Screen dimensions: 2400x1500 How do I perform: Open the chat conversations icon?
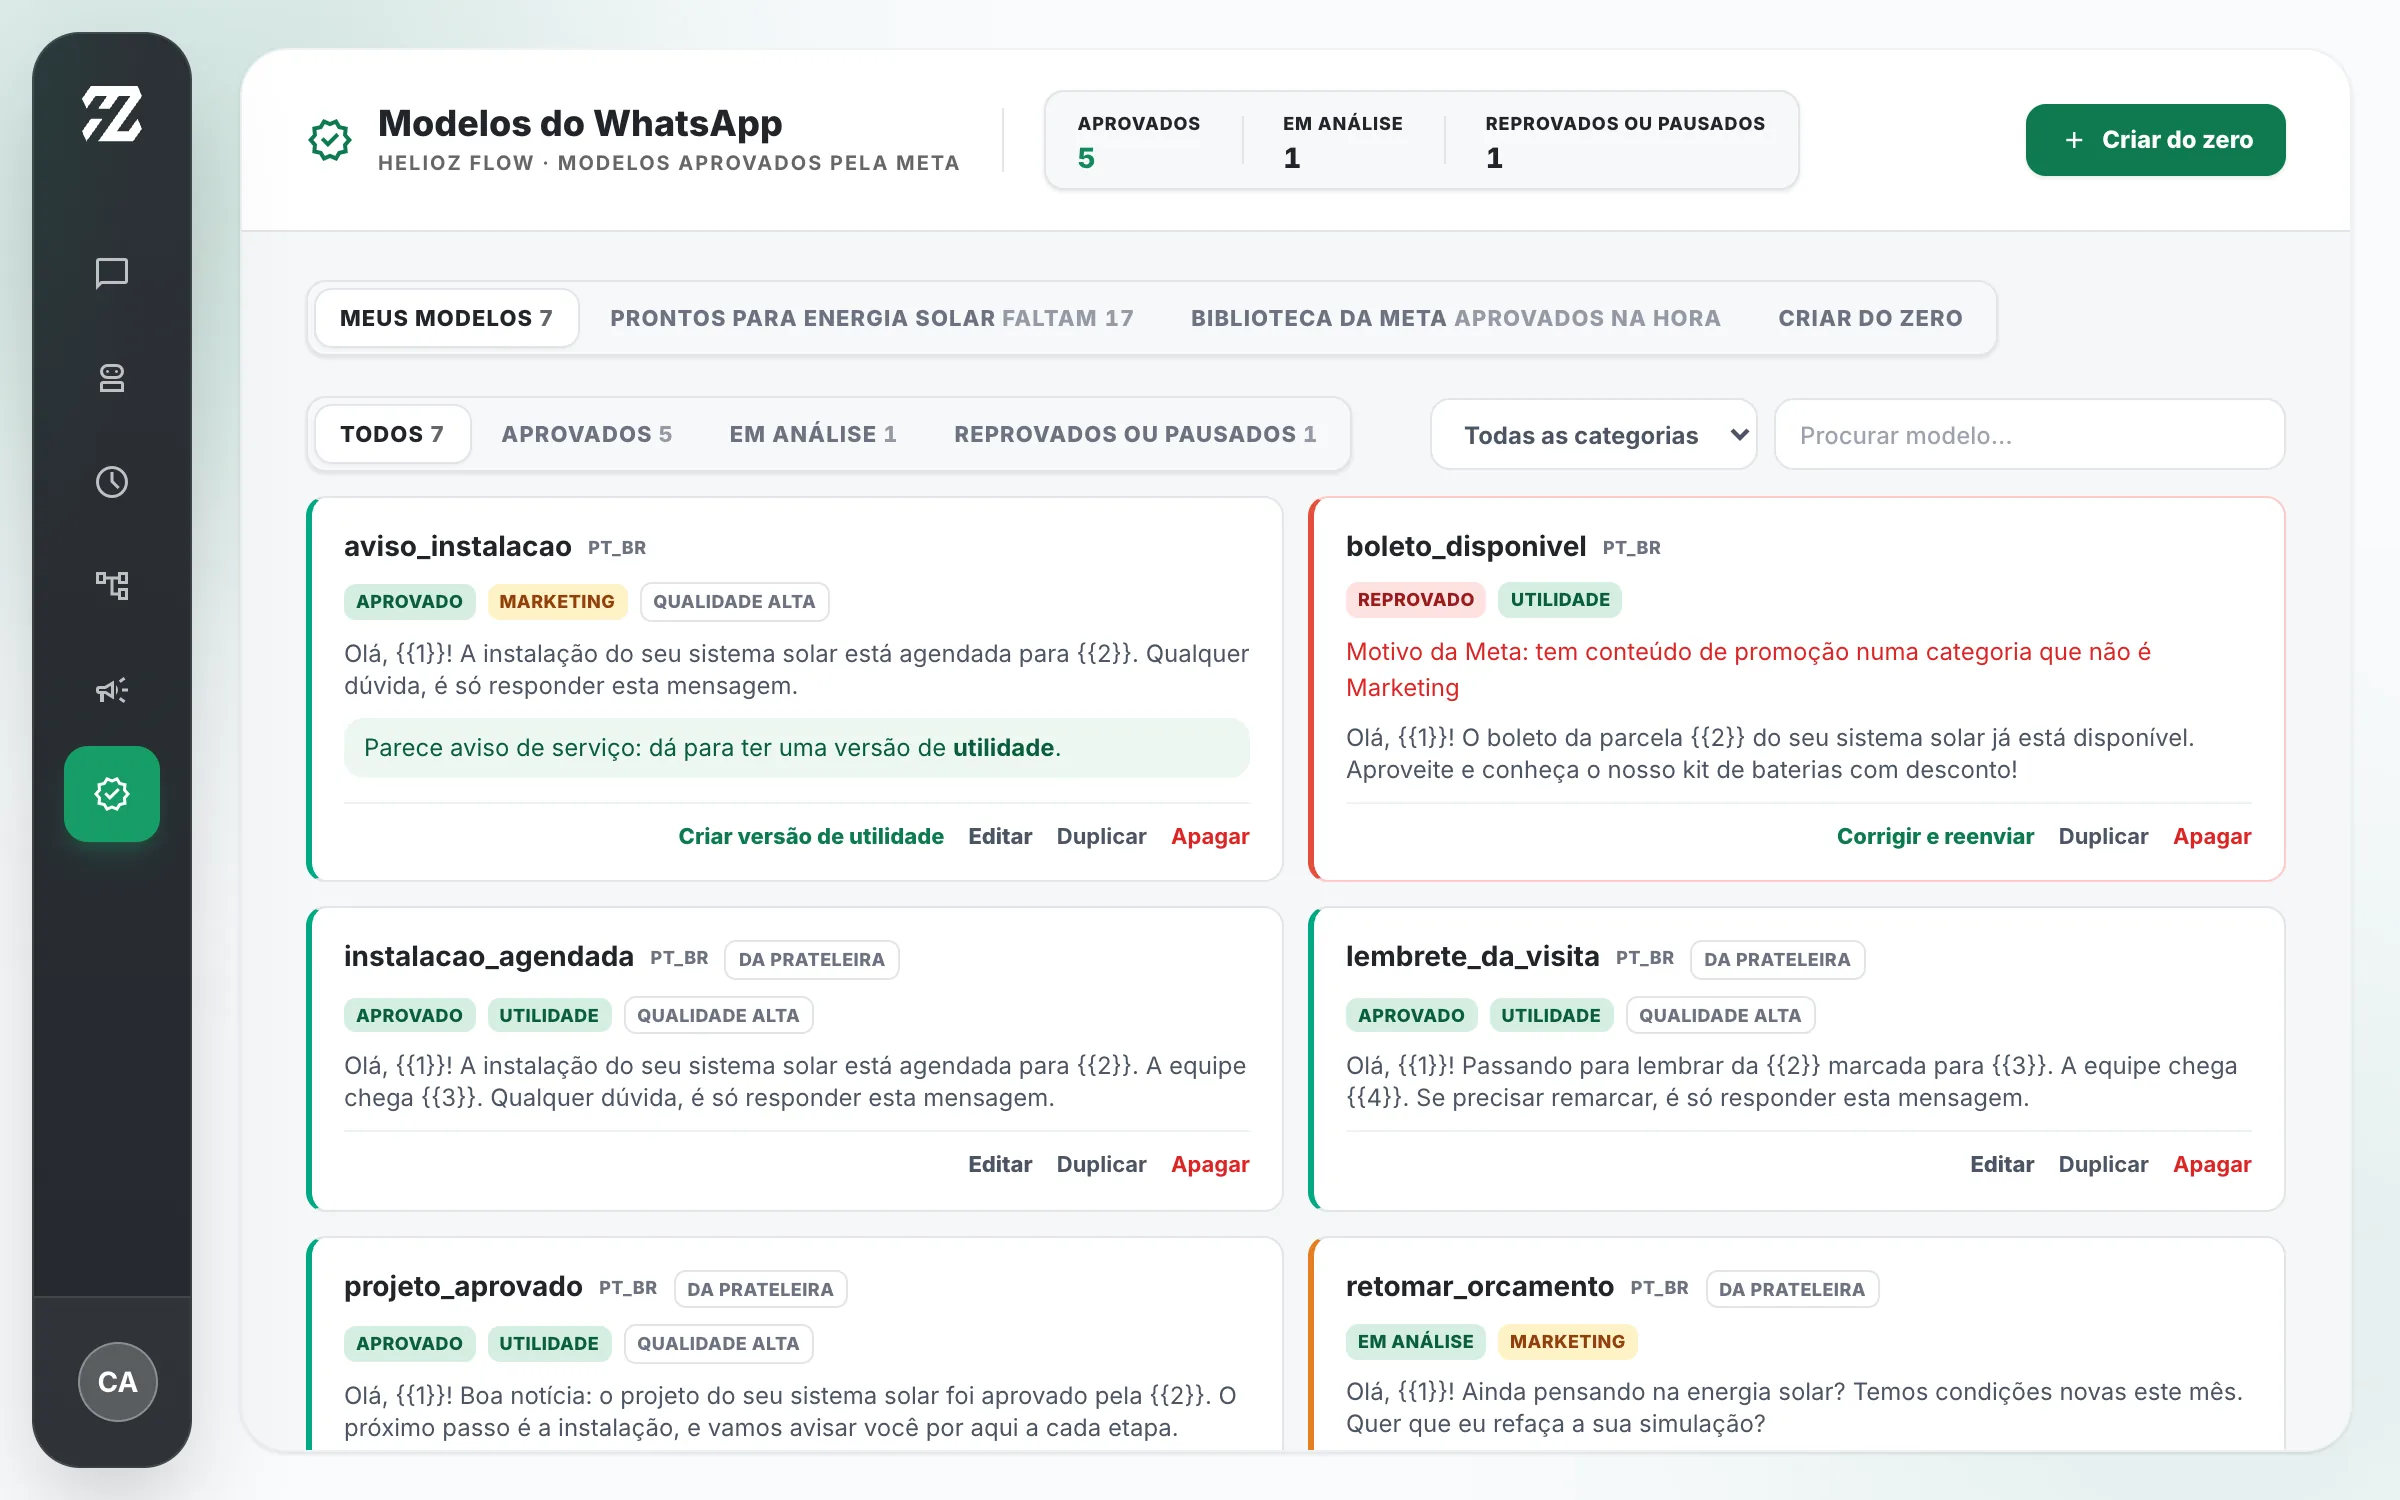click(112, 273)
